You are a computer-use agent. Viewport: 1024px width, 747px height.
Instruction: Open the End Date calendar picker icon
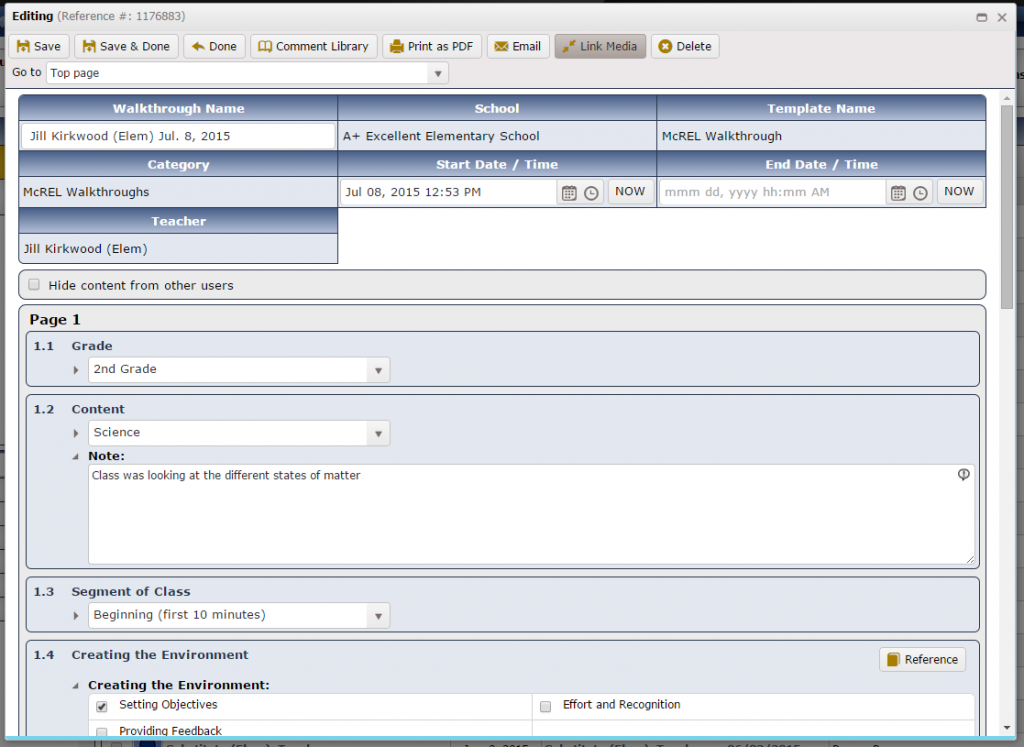pos(898,193)
